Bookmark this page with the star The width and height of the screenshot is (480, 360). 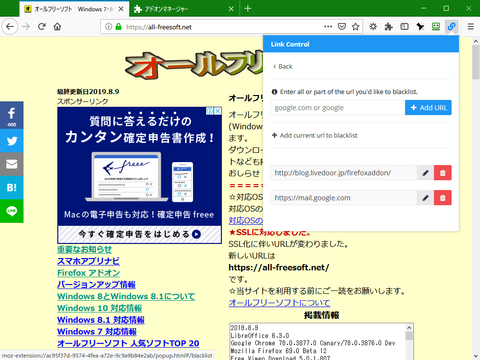click(x=356, y=27)
